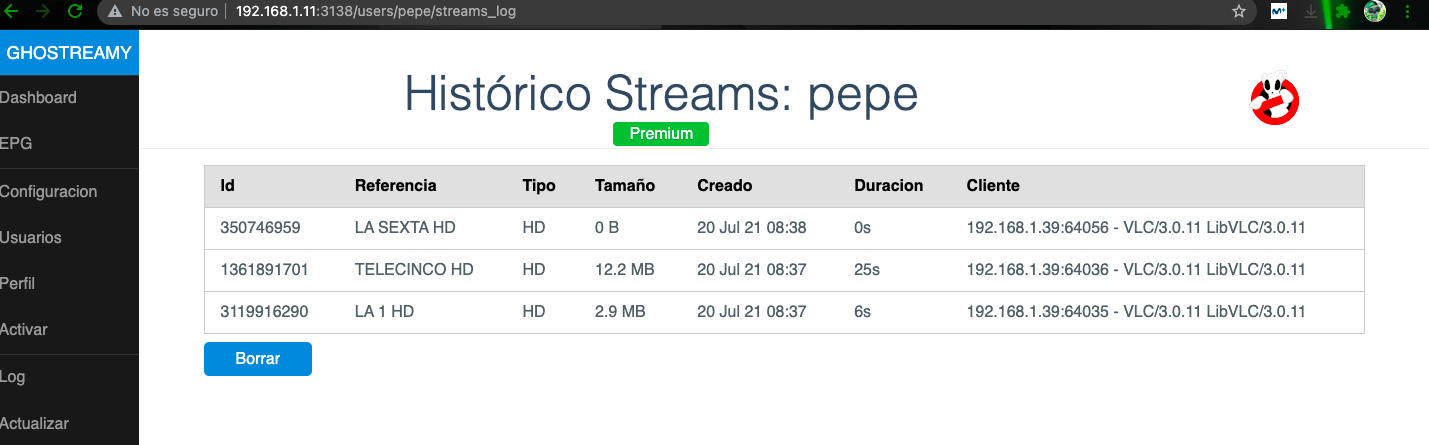Open the Movistar+ extension icon
Image resolution: width=1429 pixels, height=445 pixels.
pyautogui.click(x=1278, y=12)
